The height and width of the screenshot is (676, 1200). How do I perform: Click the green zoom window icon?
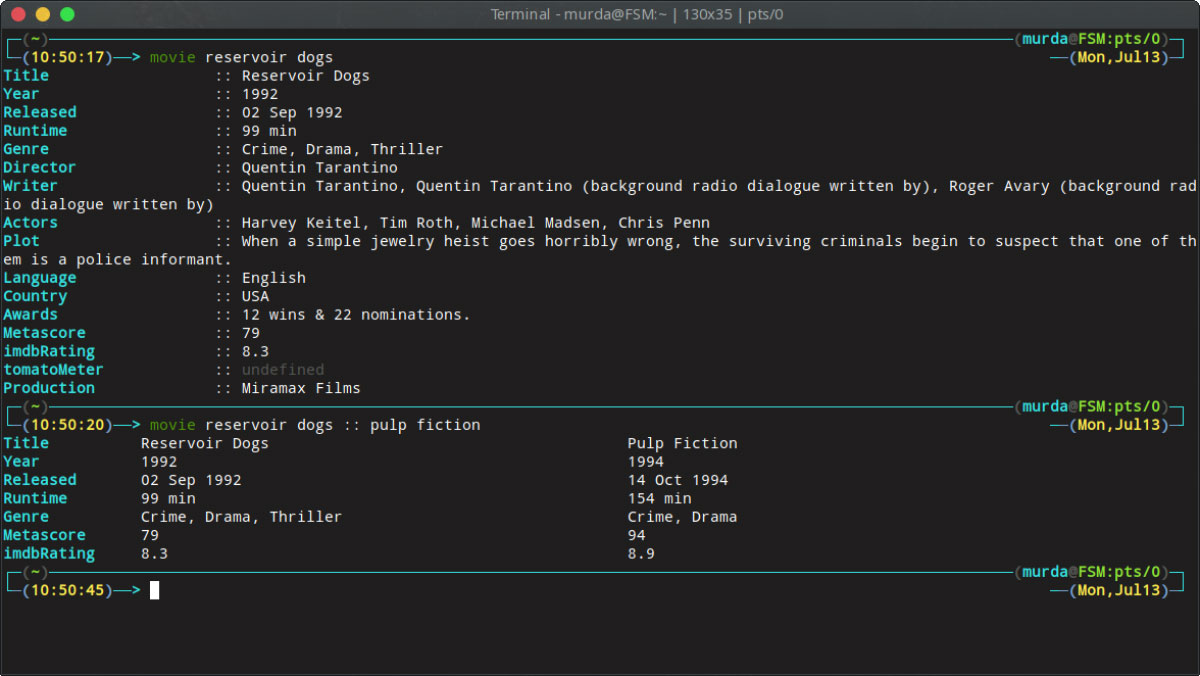click(65, 14)
